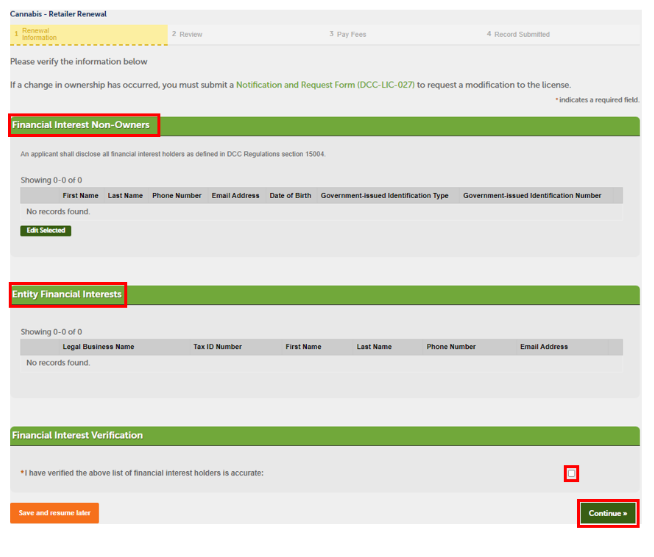Open the Notification and Request Form link
The width and height of the screenshot is (654, 557).
[x=325, y=85]
